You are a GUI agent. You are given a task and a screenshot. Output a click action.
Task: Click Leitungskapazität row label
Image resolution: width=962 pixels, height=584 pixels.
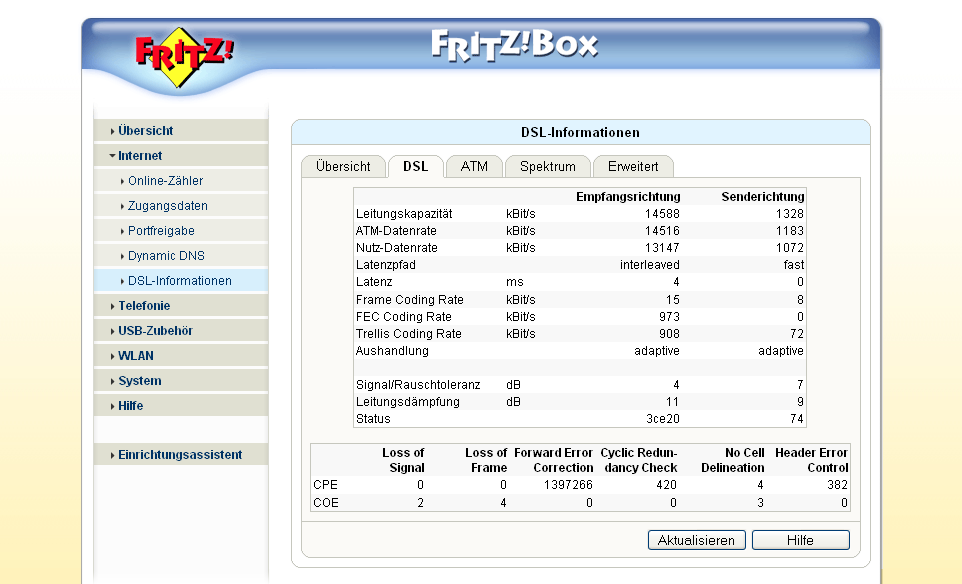tap(404, 214)
